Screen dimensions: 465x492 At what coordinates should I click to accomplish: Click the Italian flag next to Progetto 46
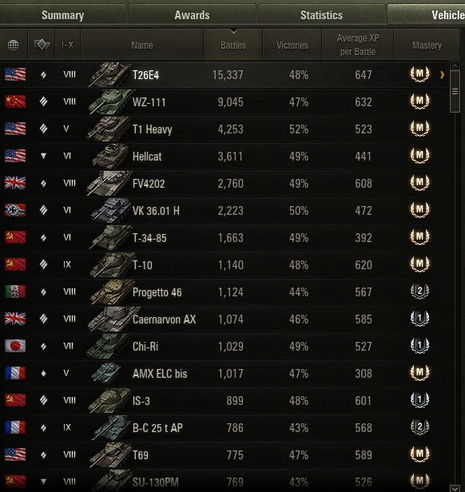click(15, 291)
